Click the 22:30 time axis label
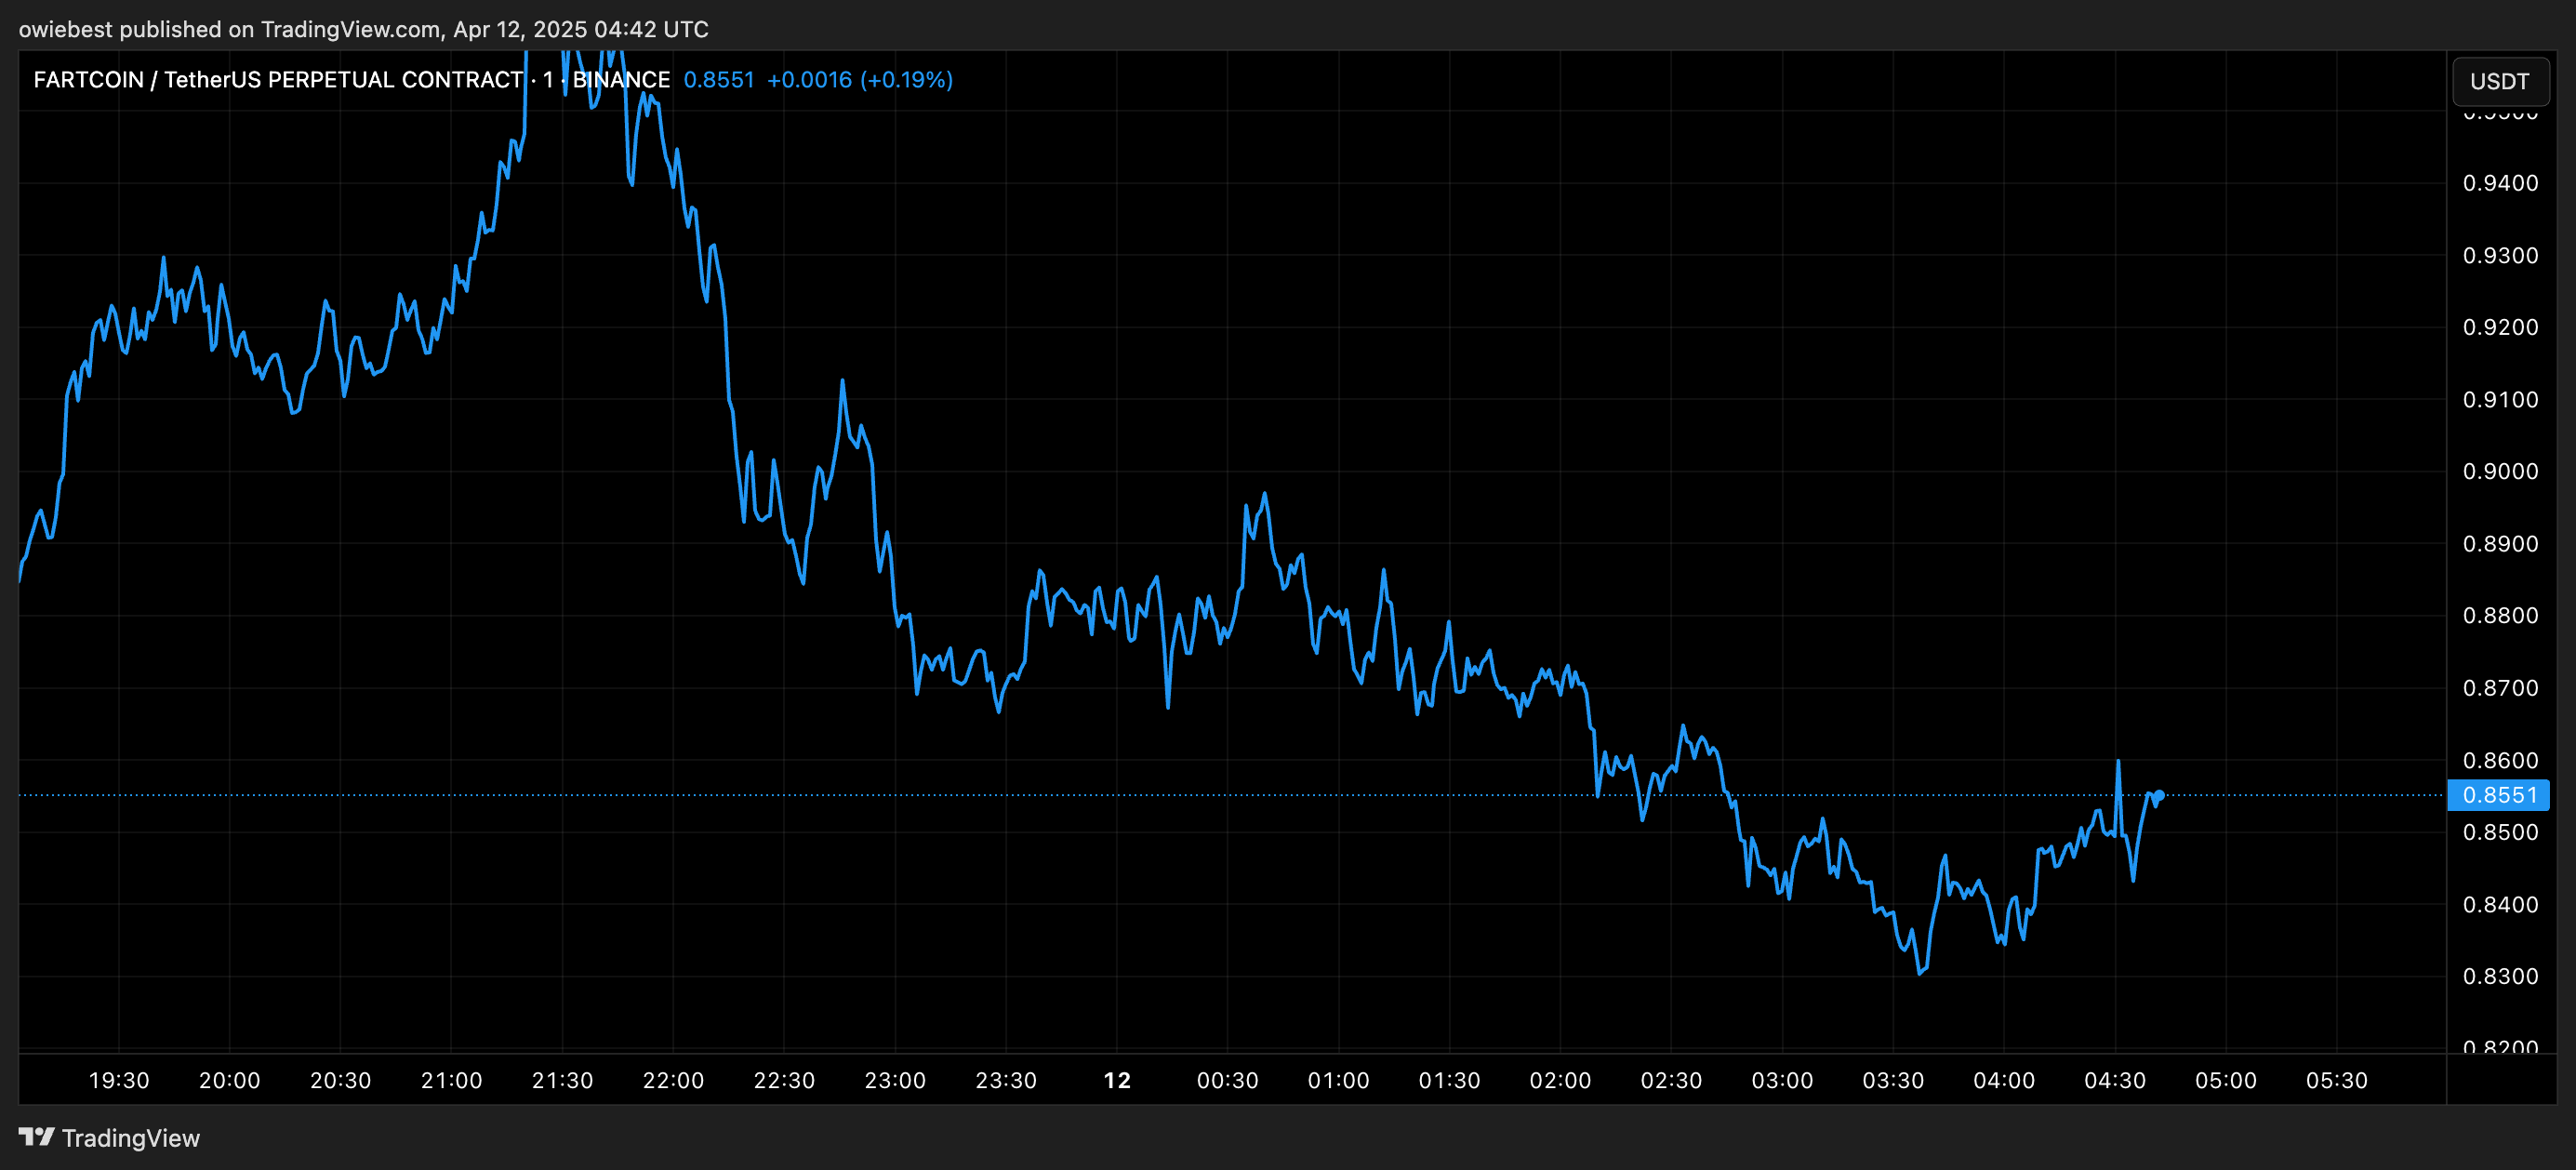 784,1080
